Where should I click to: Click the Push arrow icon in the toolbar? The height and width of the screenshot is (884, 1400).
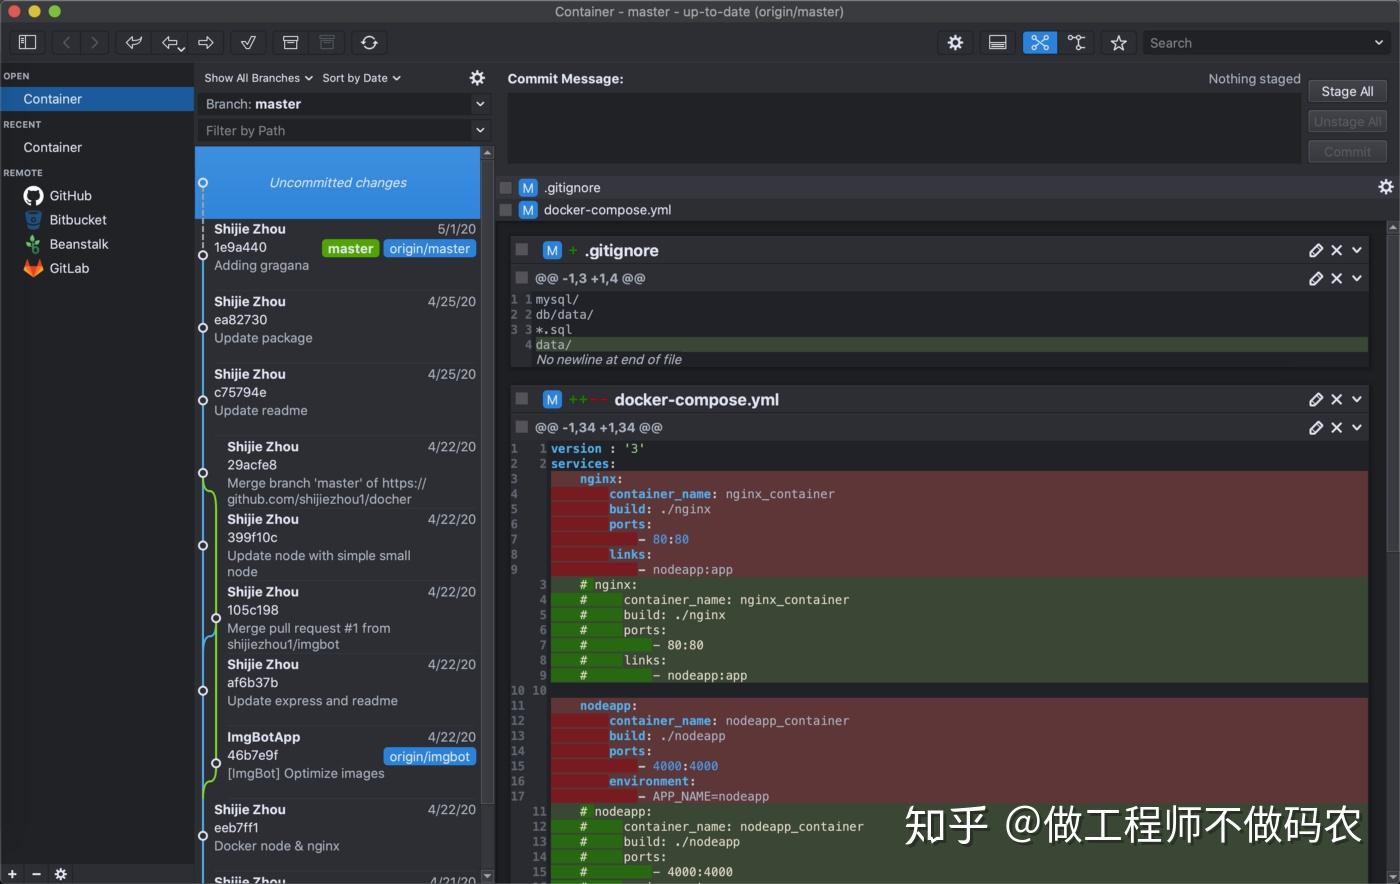pyautogui.click(x=206, y=42)
